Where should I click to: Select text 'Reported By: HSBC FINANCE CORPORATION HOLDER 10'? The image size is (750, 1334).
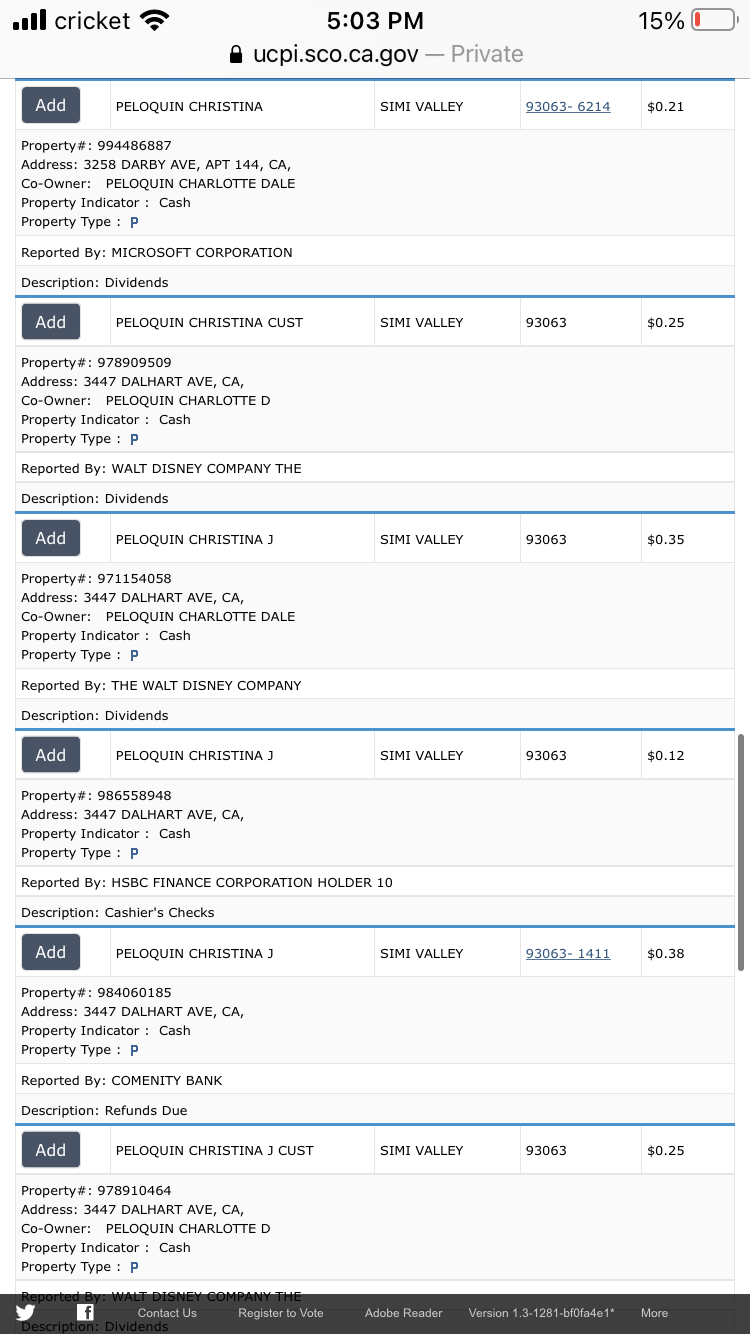(x=207, y=882)
